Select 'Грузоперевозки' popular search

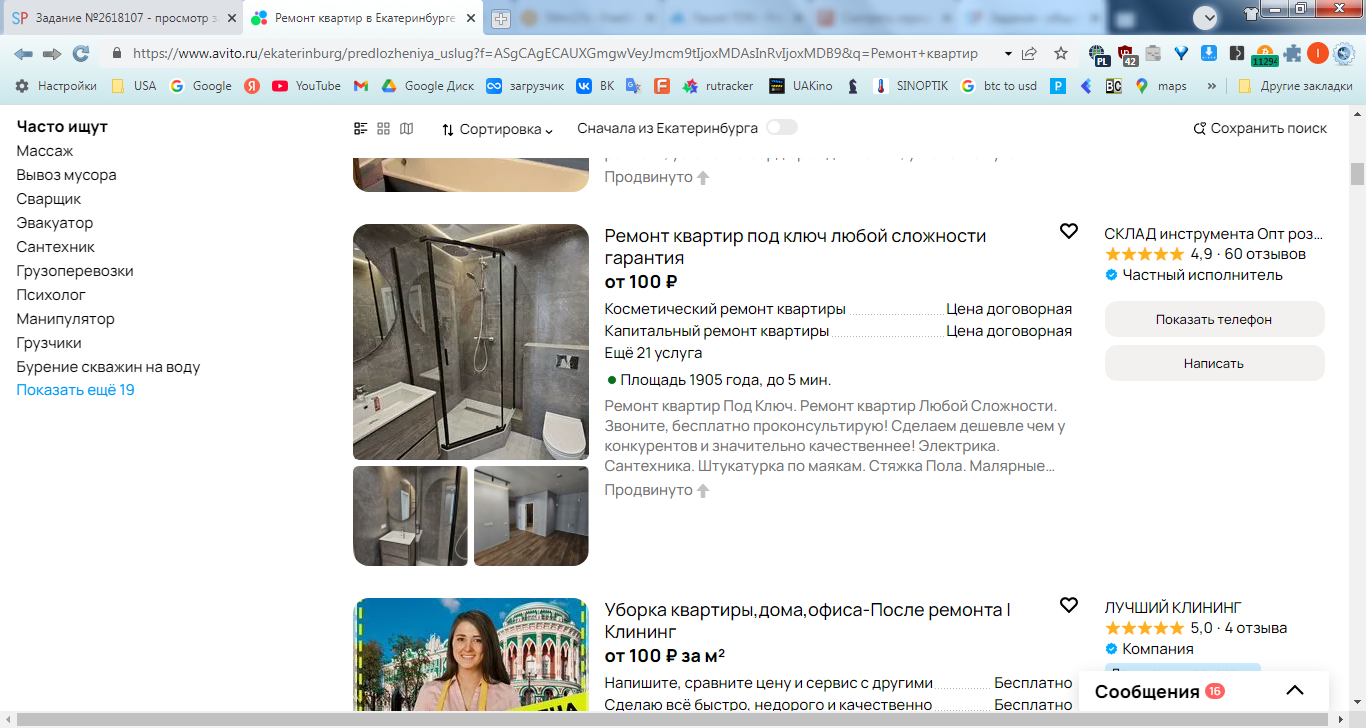pyautogui.click(x=75, y=271)
